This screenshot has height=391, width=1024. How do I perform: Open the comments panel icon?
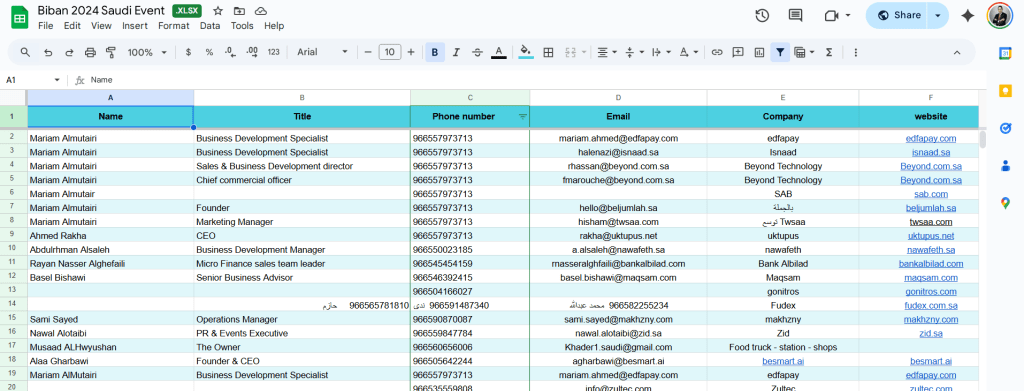(x=795, y=16)
